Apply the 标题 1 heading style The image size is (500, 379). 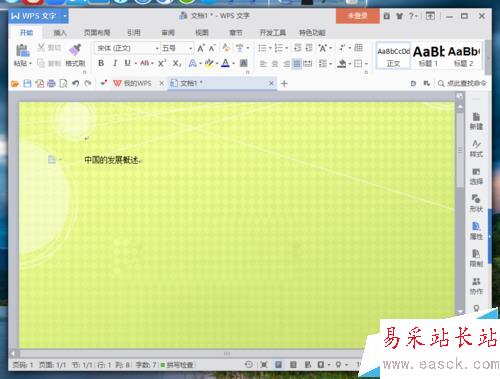(x=428, y=57)
